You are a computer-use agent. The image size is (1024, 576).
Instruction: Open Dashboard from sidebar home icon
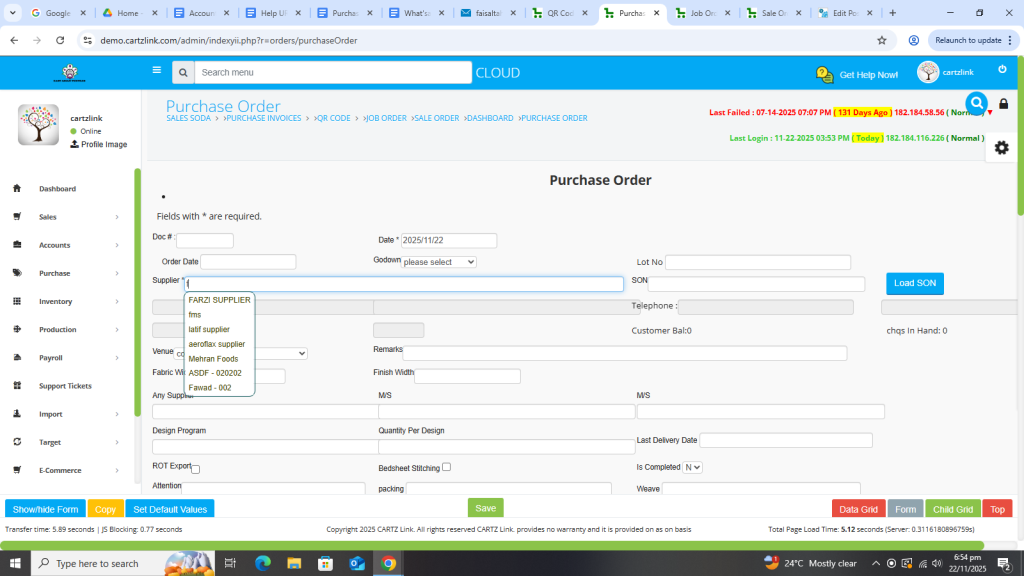17,189
